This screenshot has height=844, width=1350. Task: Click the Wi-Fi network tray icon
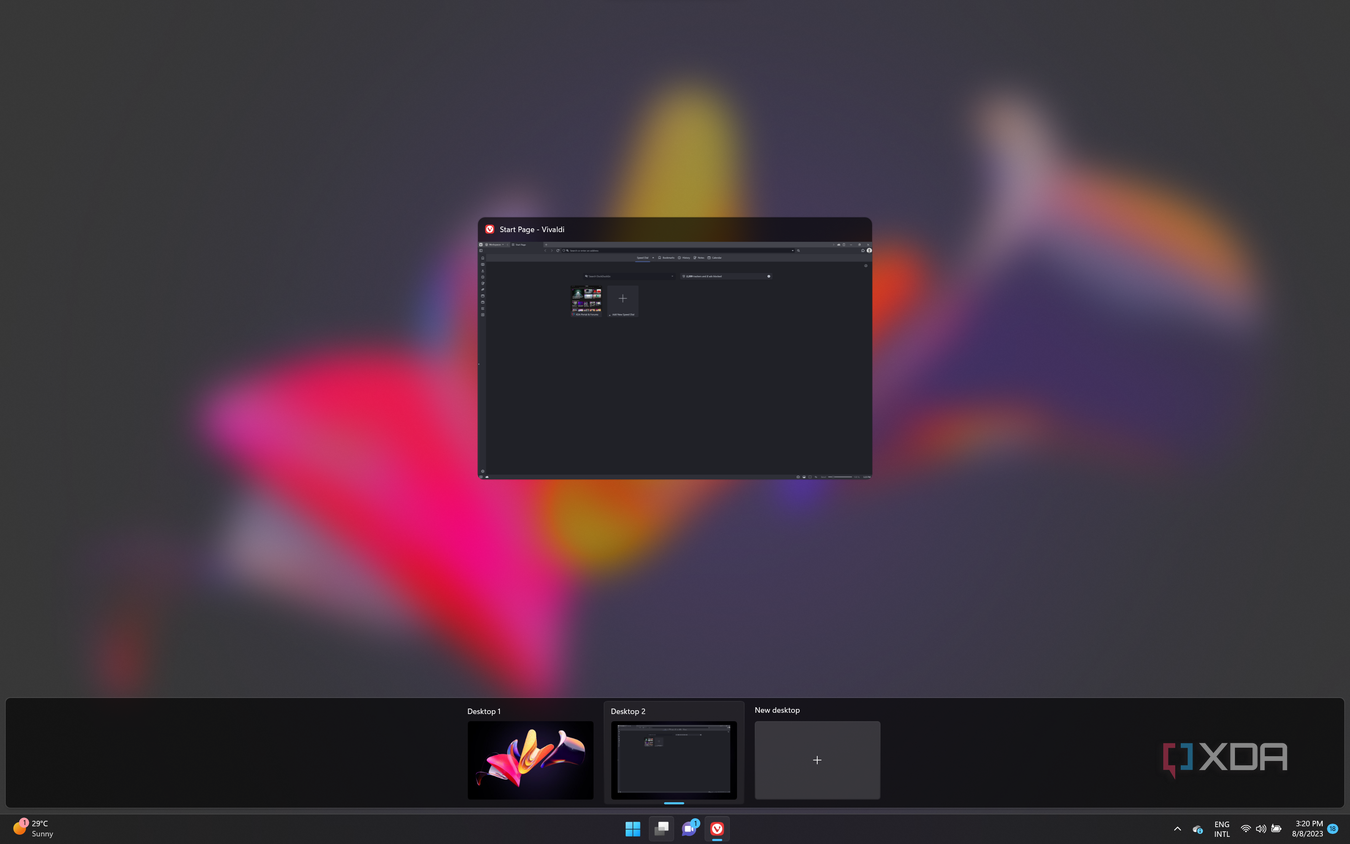[1246, 829]
